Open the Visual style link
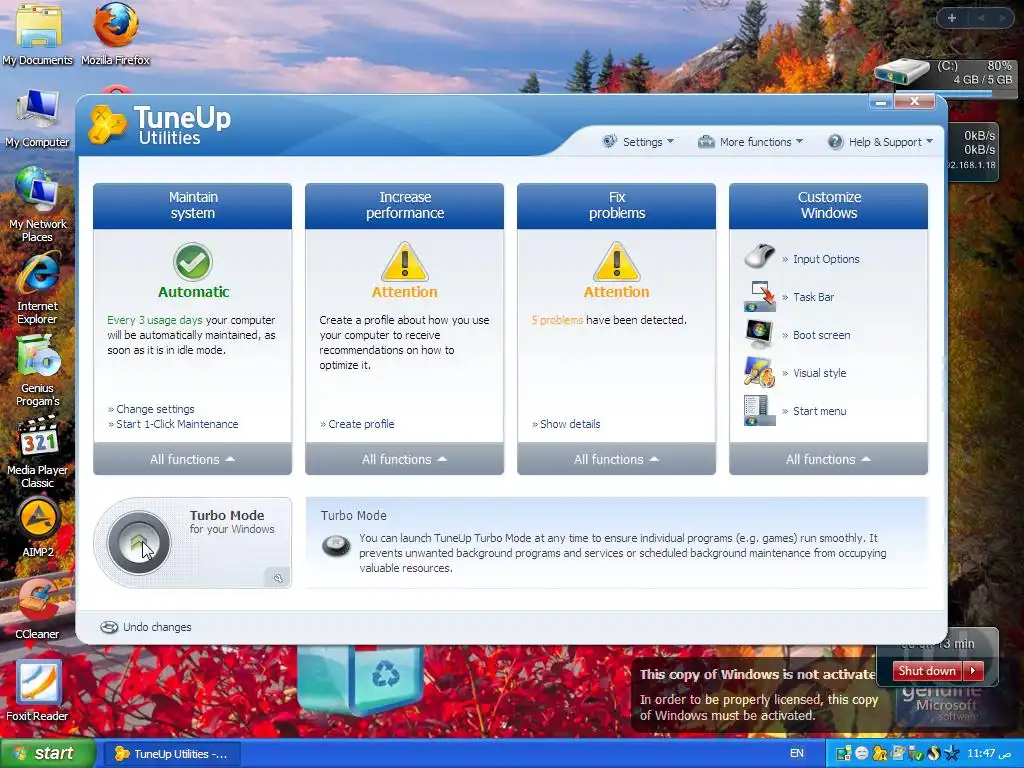The width and height of the screenshot is (1024, 768). pos(820,373)
